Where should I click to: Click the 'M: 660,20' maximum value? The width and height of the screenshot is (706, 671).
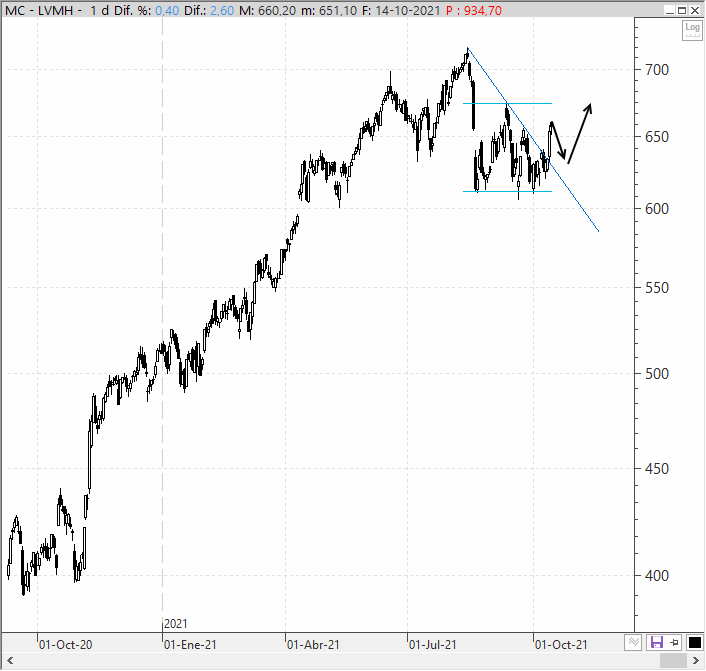click(267, 10)
